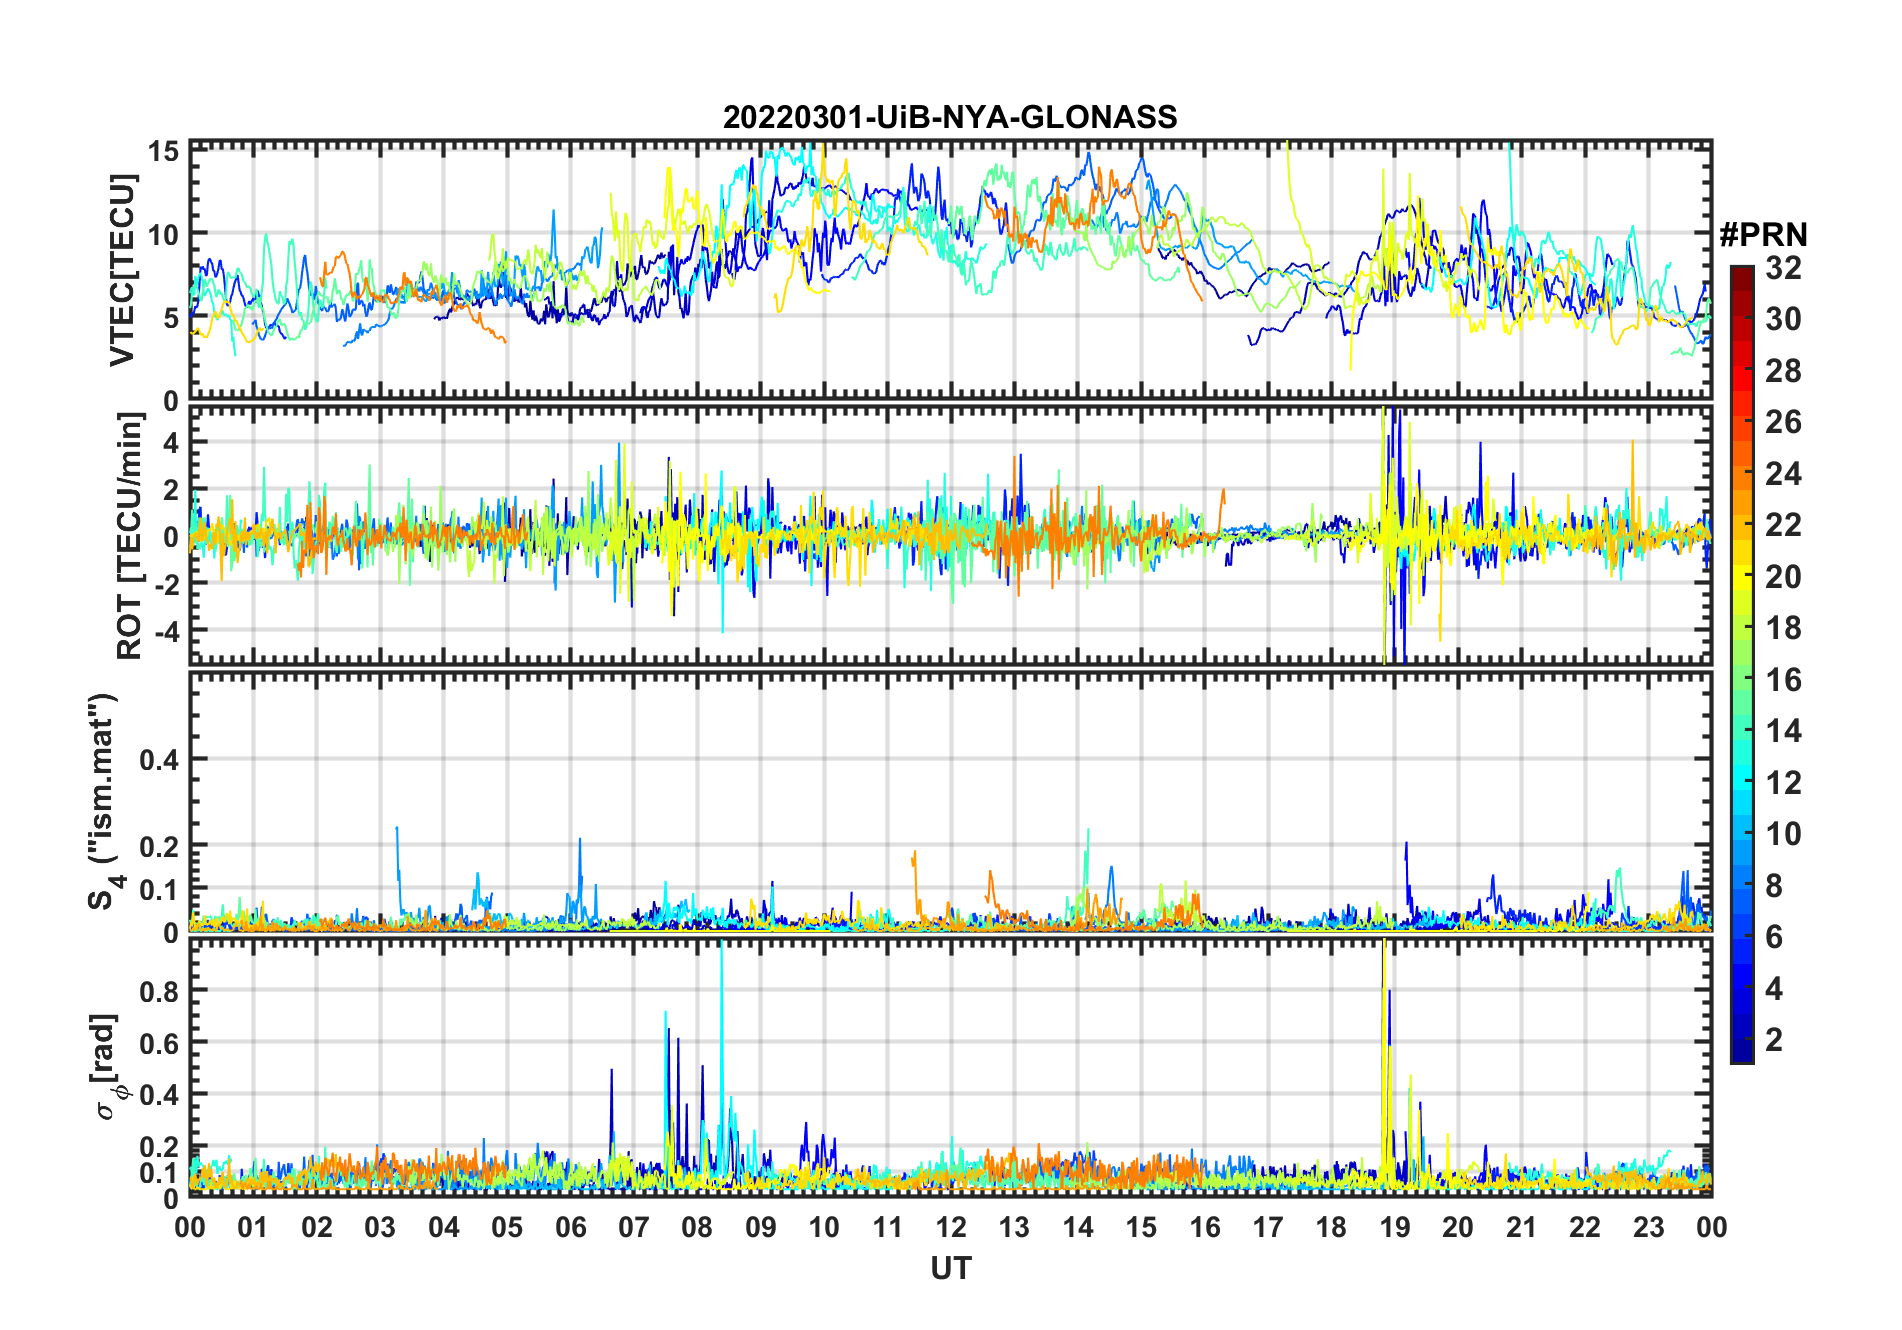Click the "22" label on the PRN colorbar
The image size is (1902, 1330).
[1783, 525]
